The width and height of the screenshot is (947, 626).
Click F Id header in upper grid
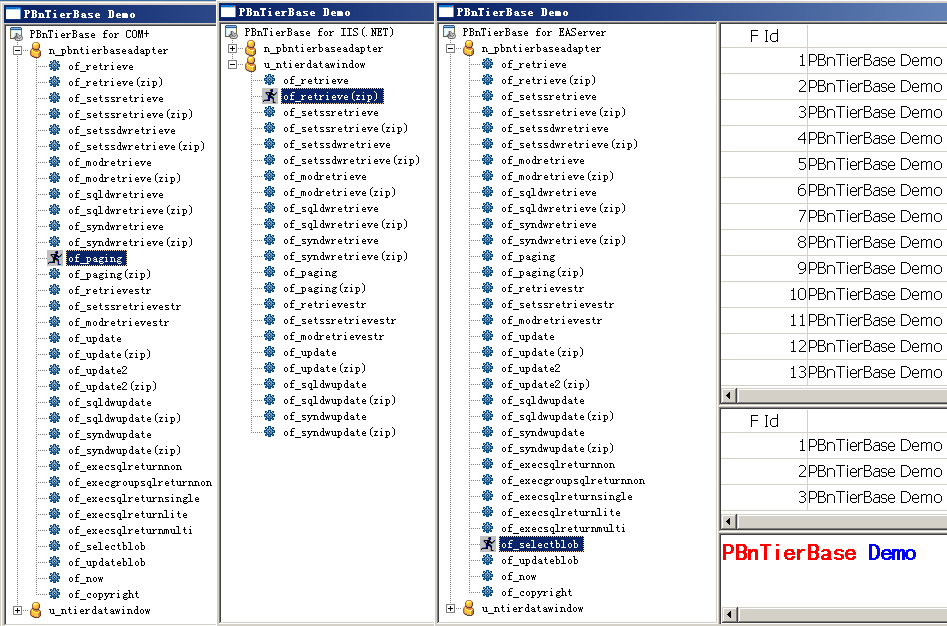(x=764, y=36)
